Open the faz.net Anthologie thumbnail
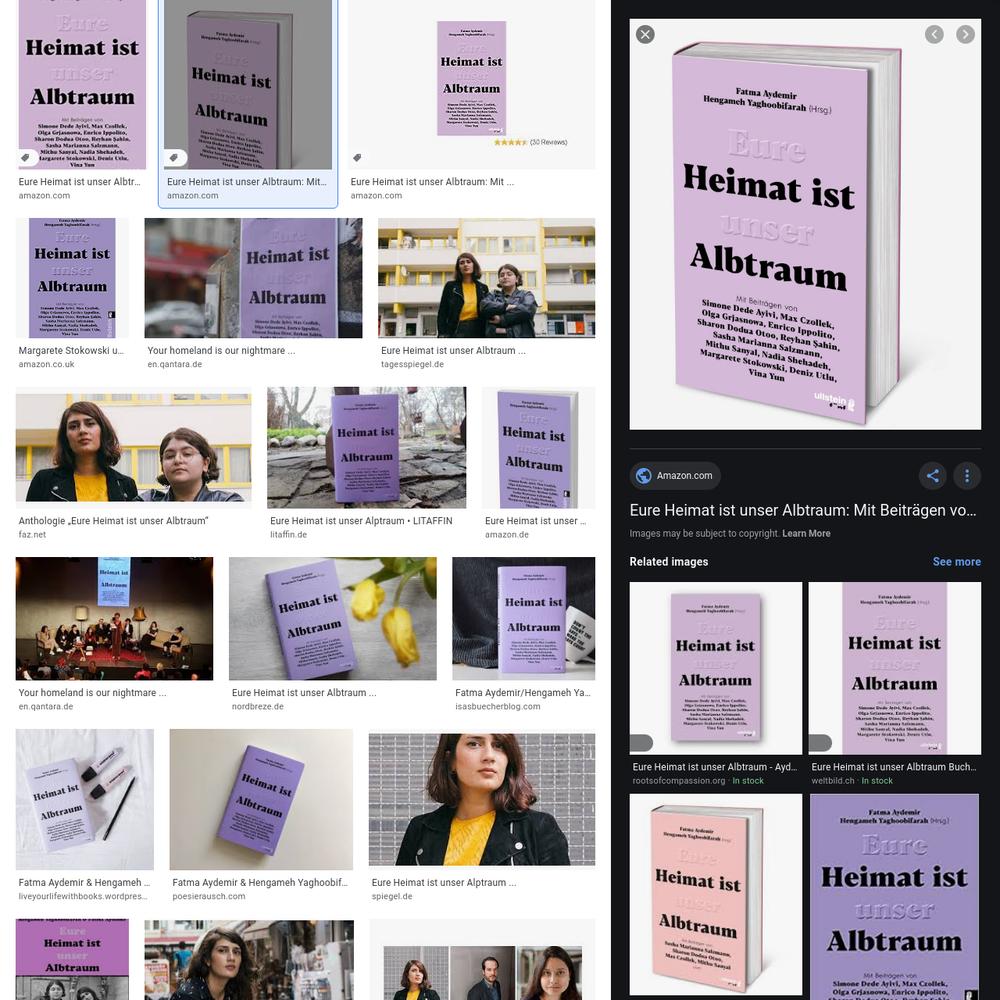Image resolution: width=1000 pixels, height=1000 pixels. pyautogui.click(x=133, y=448)
